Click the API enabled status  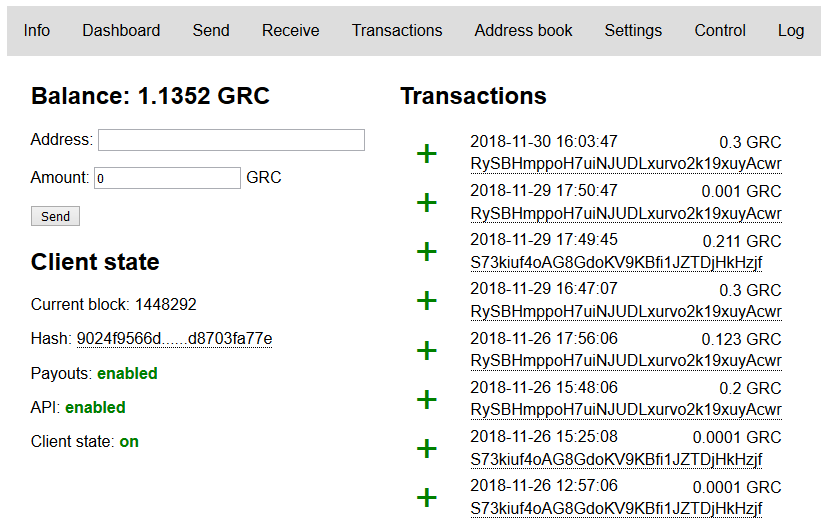pyautogui.click(x=96, y=407)
